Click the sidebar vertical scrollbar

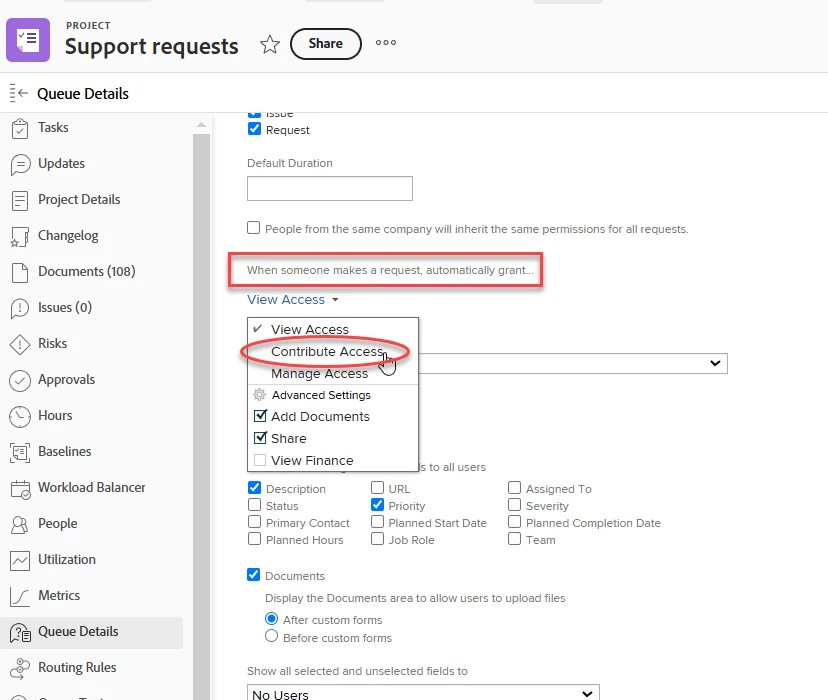pyautogui.click(x=201, y=417)
